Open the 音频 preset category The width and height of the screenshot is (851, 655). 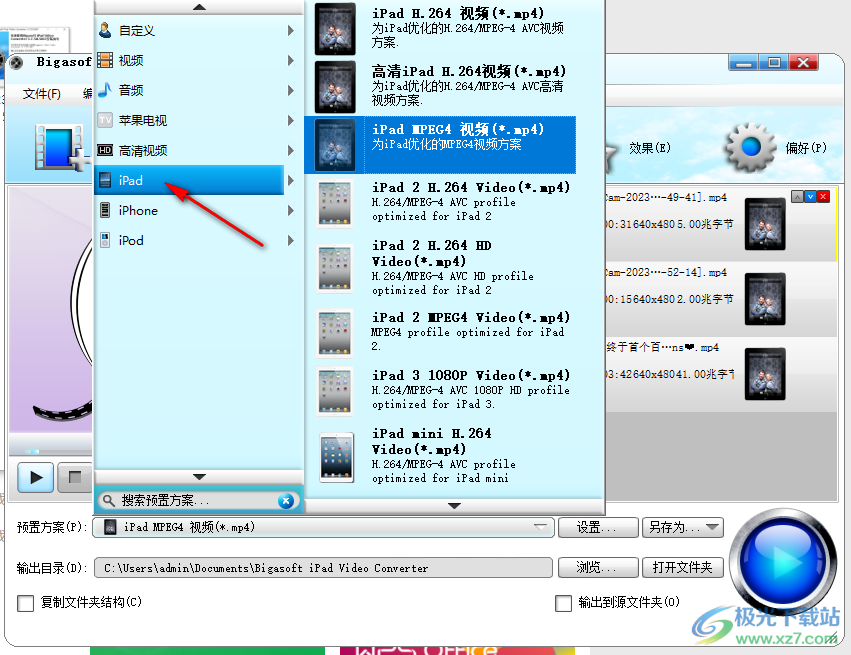(189, 90)
